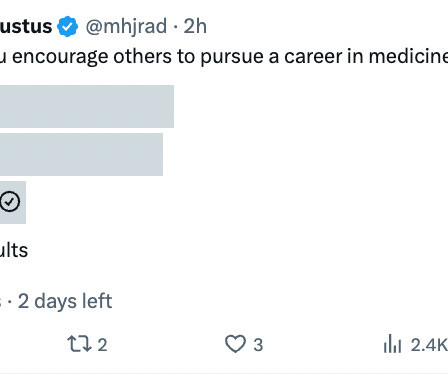Select the longest poll result bar
The image size is (448, 374).
click(x=87, y=106)
